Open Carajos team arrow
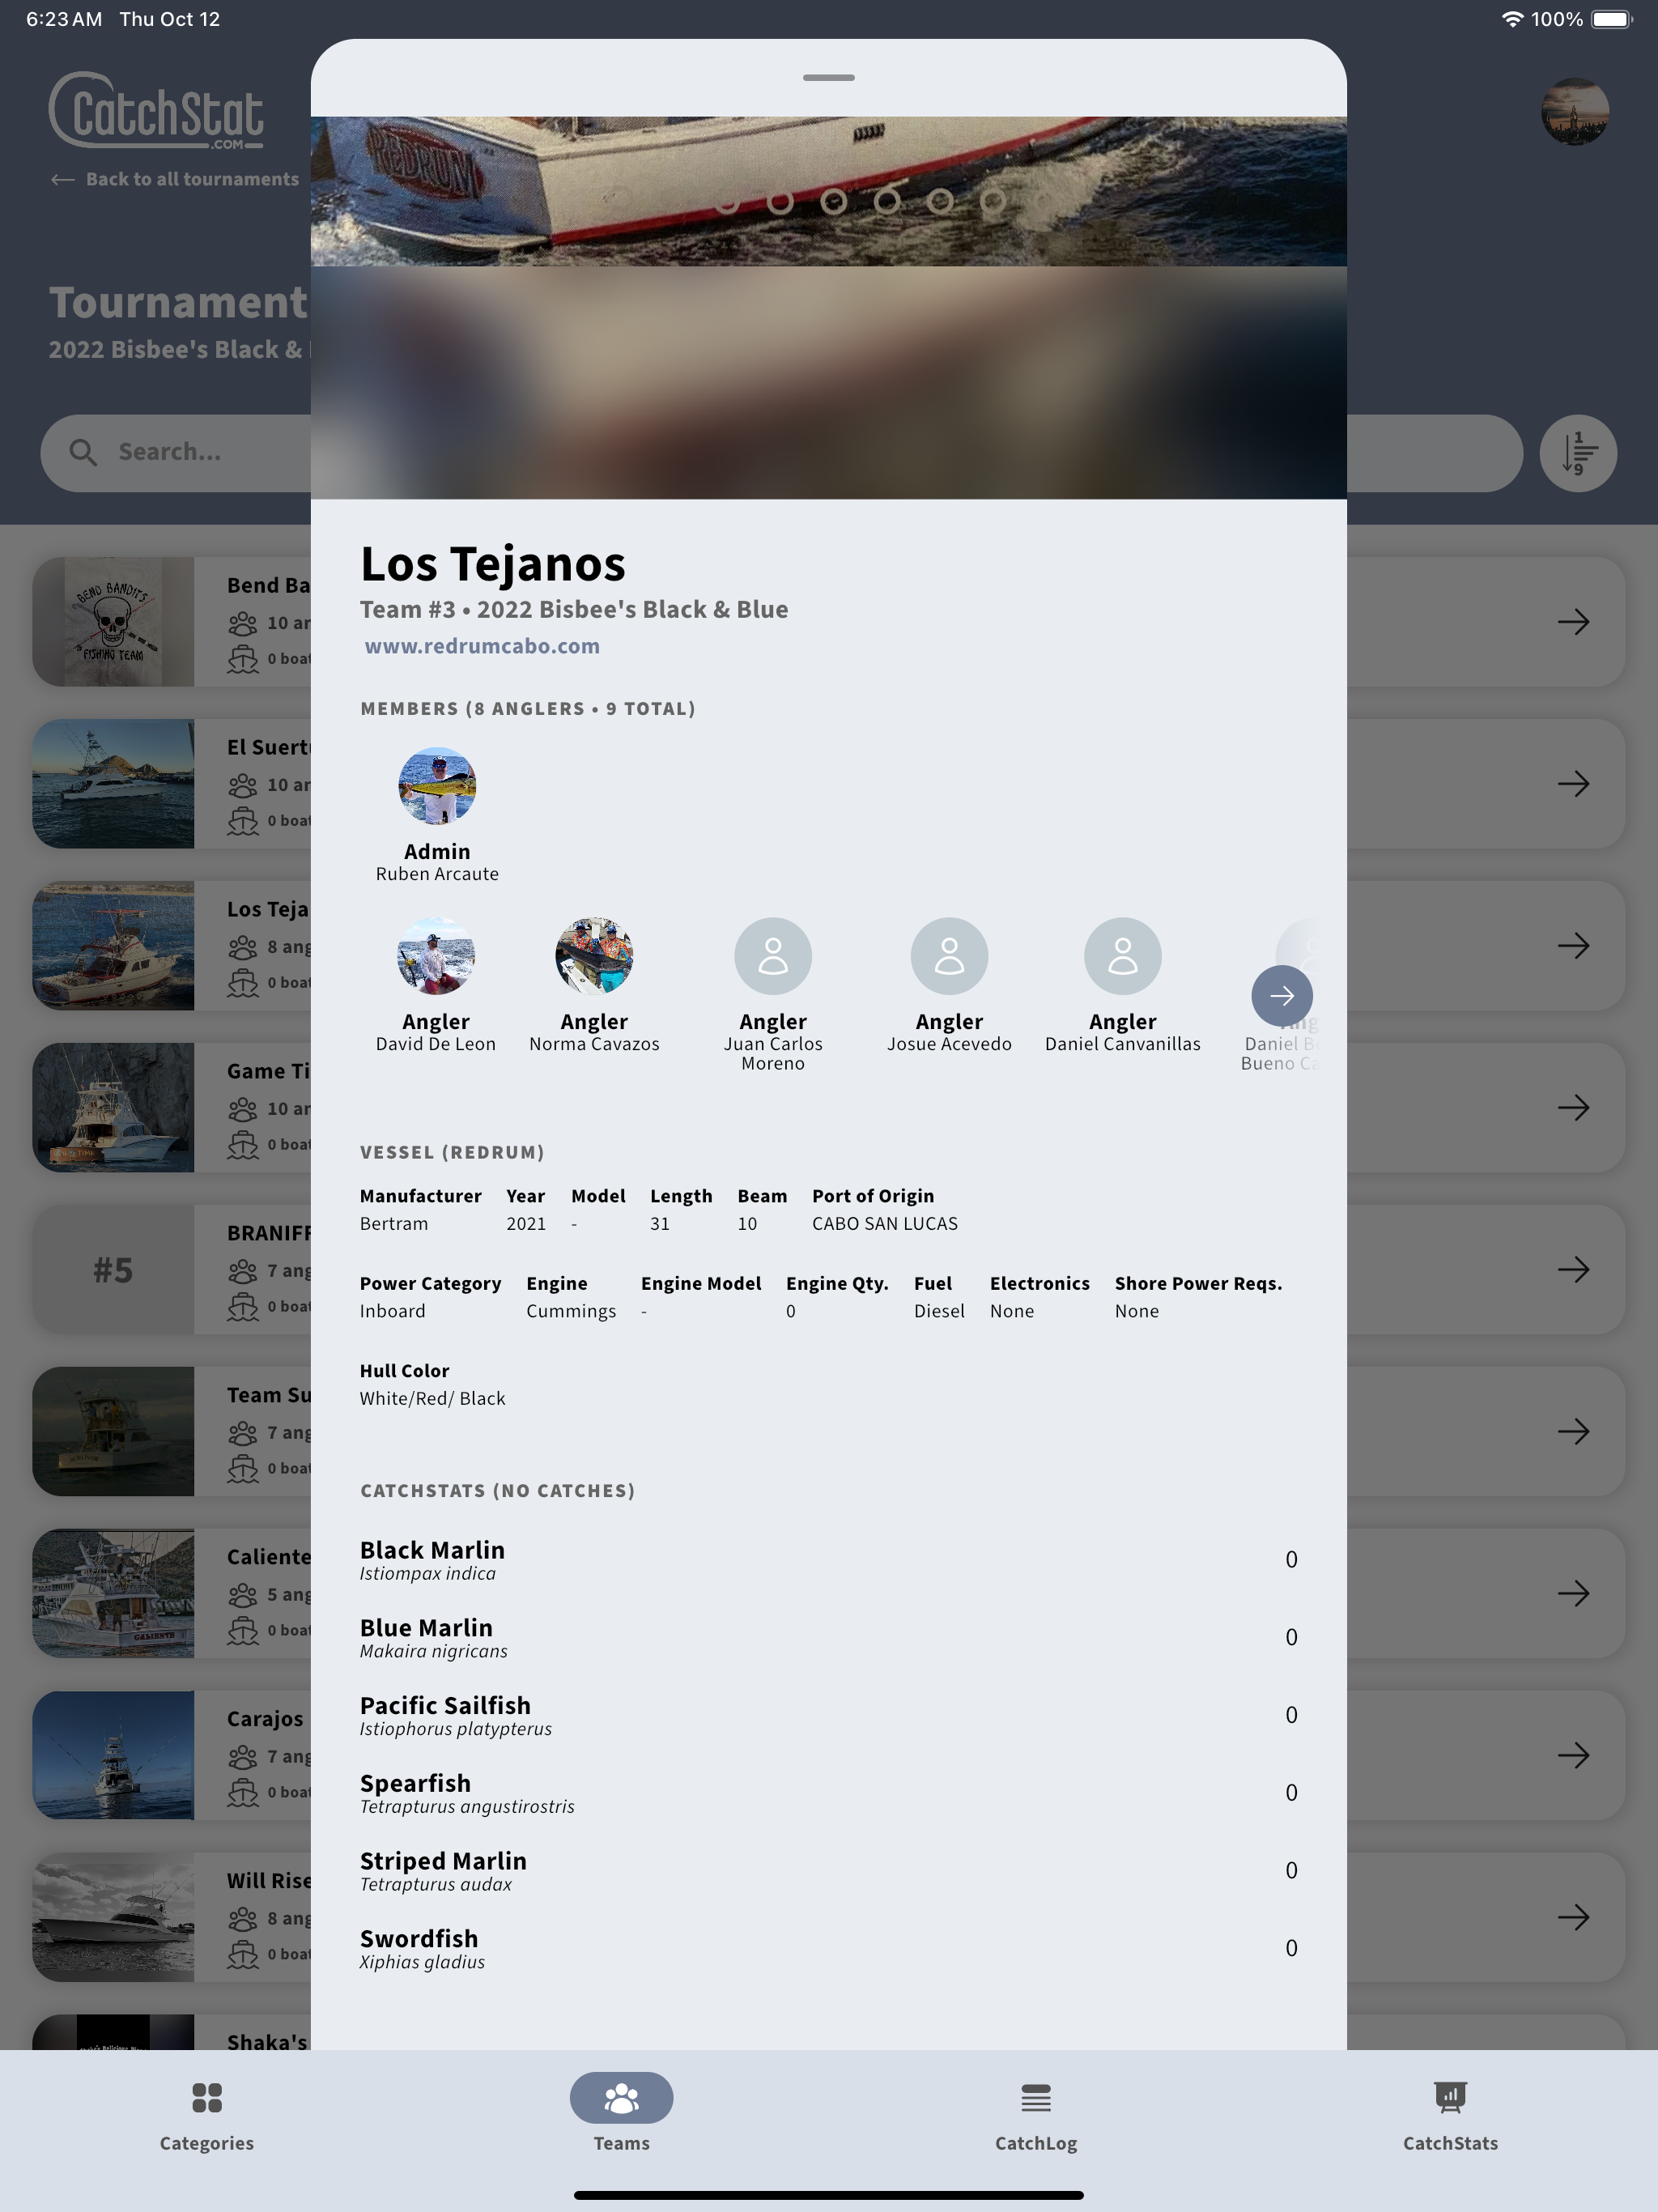Viewport: 1658px width, 2212px height. (x=1574, y=1756)
